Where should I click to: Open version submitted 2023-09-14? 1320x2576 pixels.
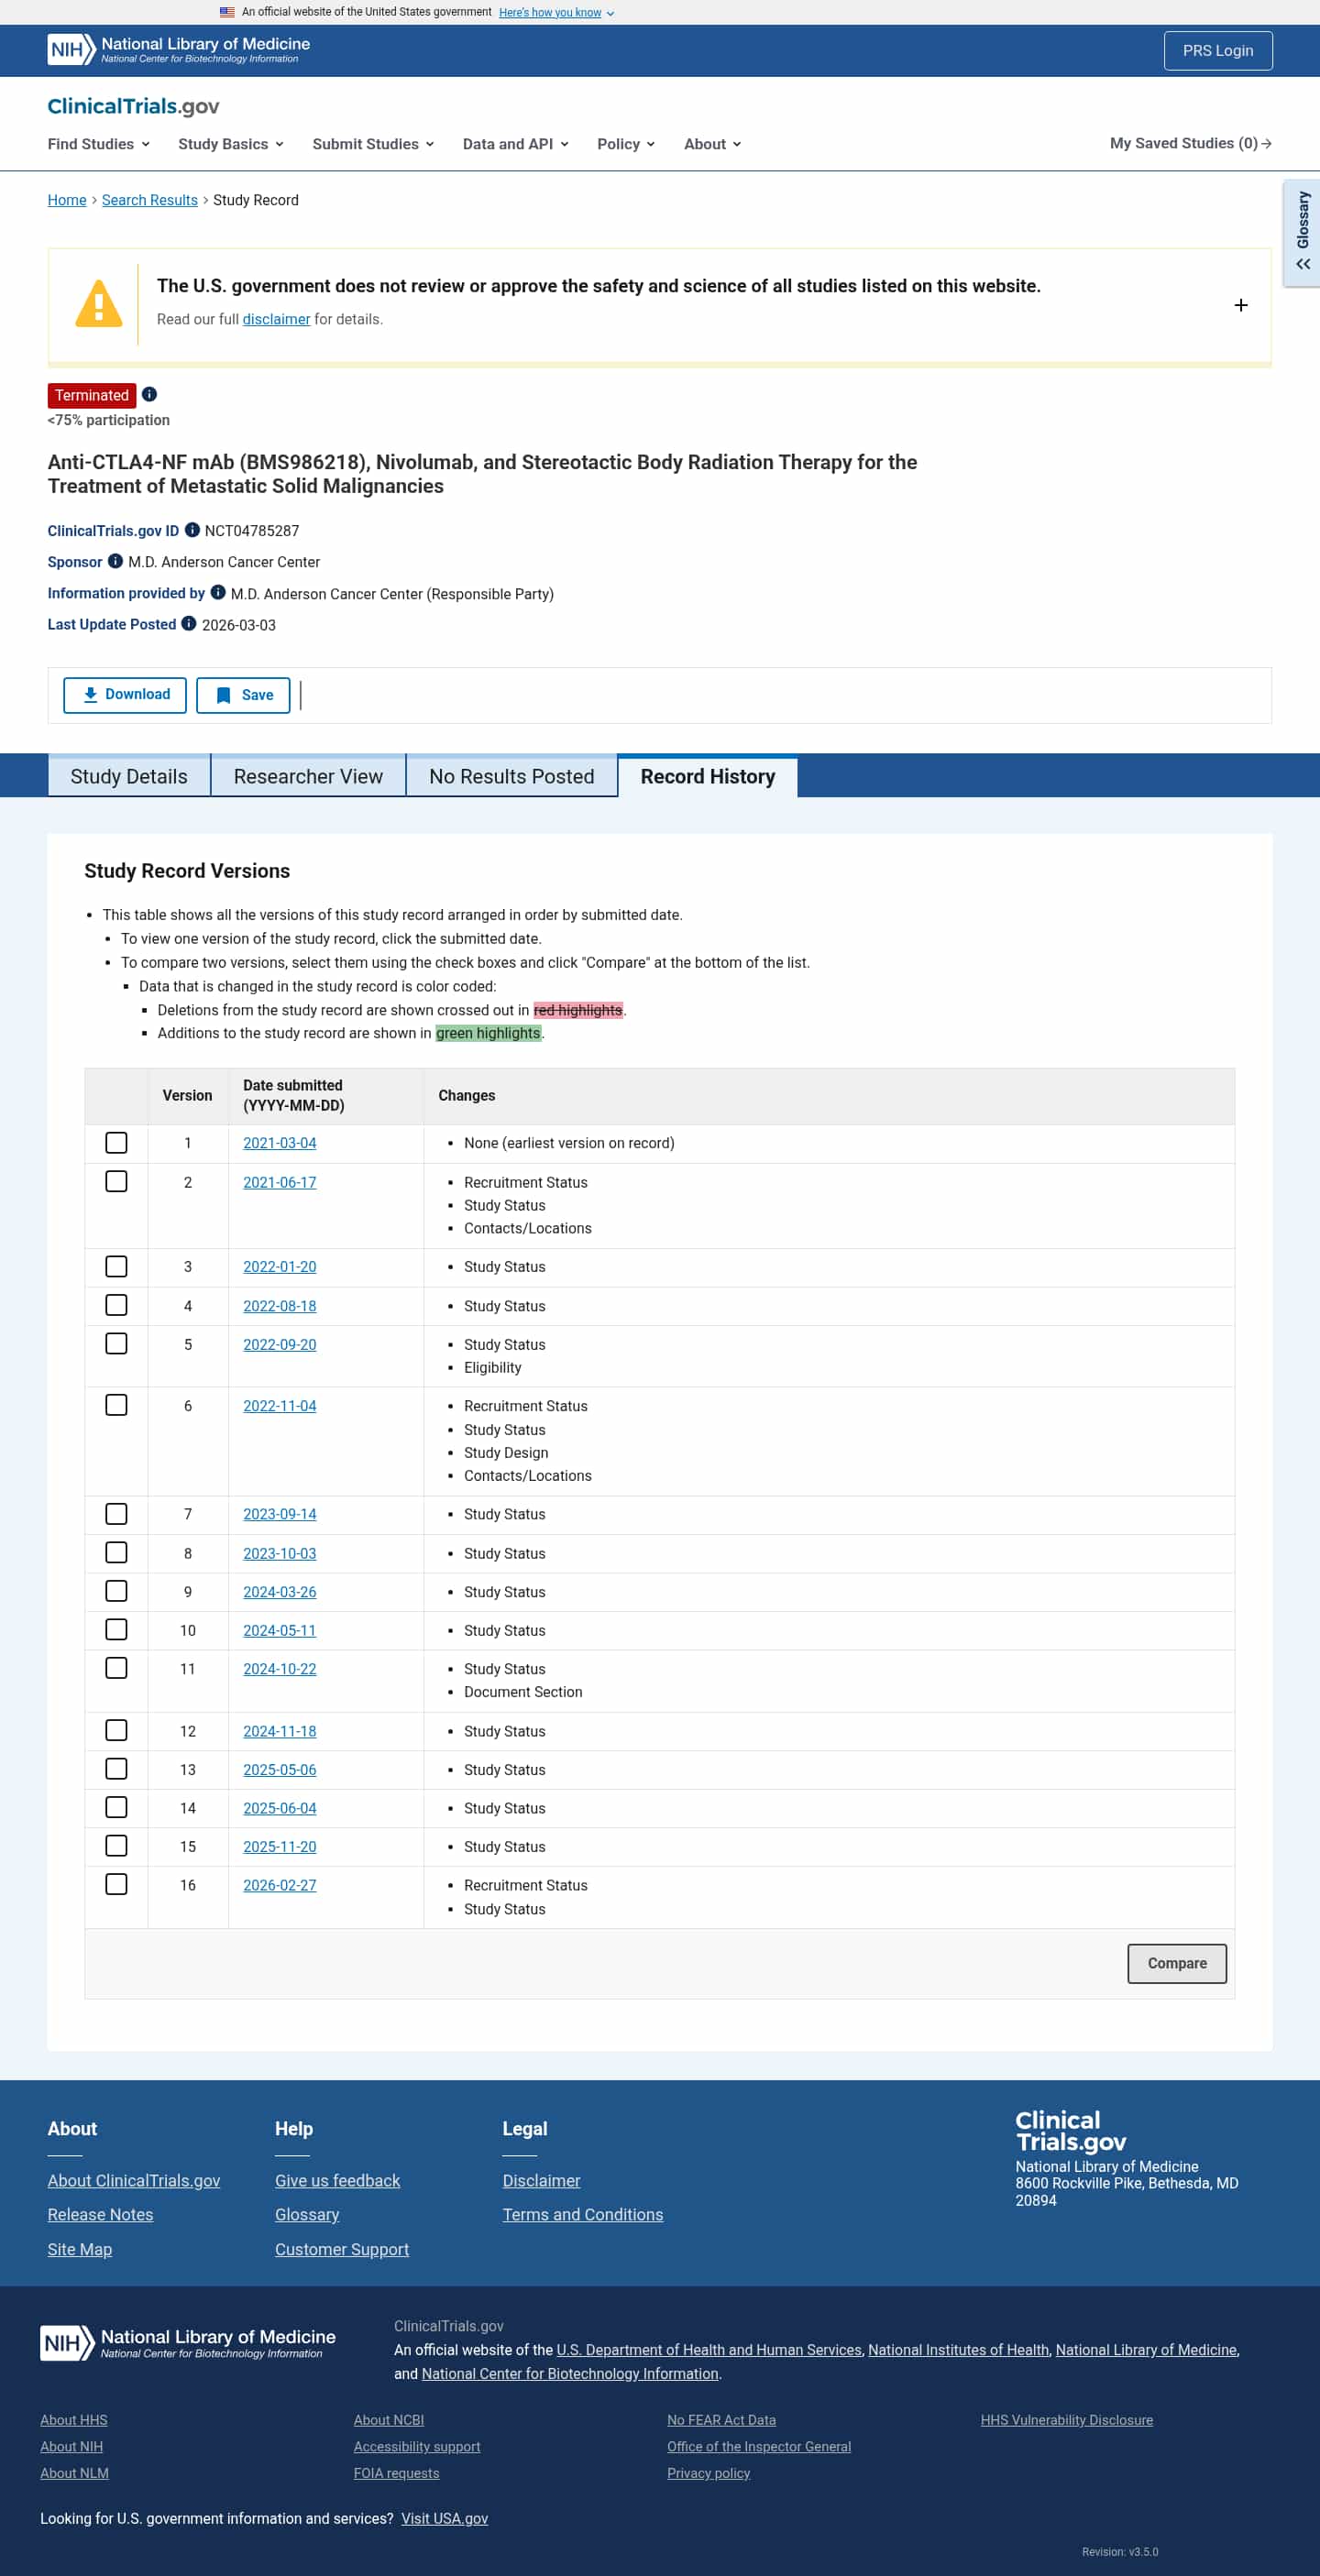point(280,1514)
